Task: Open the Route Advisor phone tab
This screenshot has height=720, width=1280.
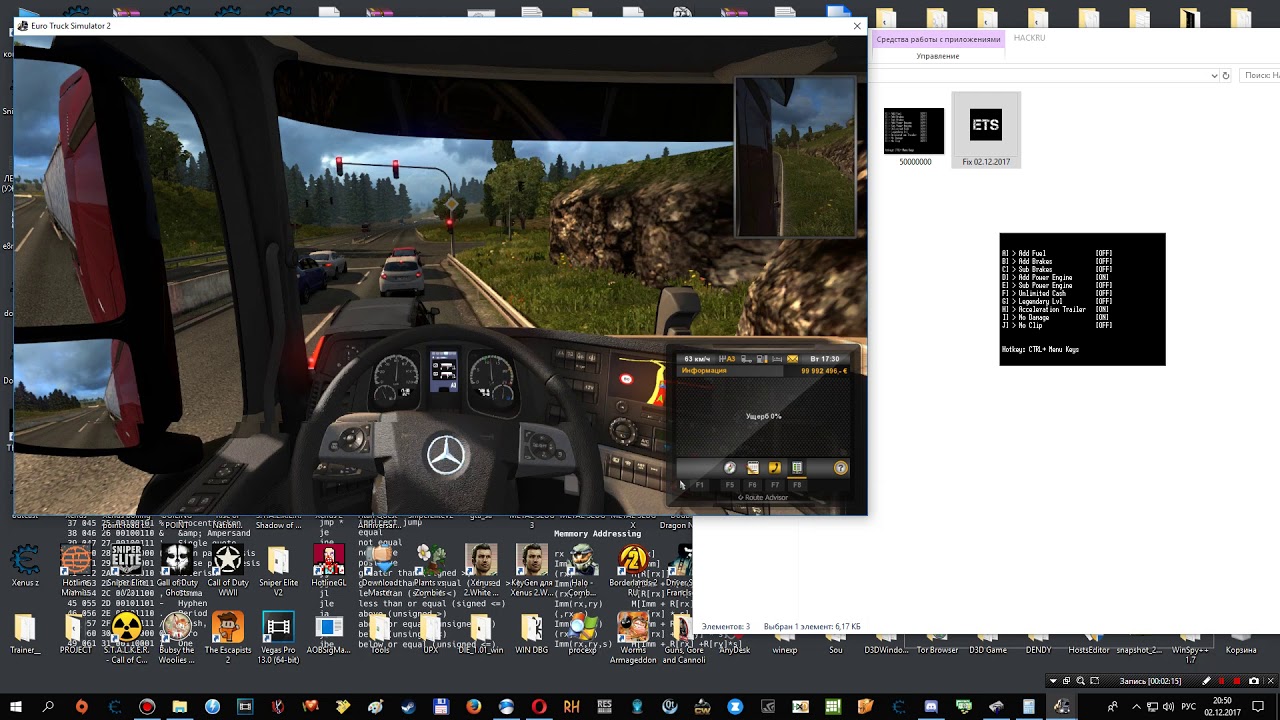Action: (775, 468)
